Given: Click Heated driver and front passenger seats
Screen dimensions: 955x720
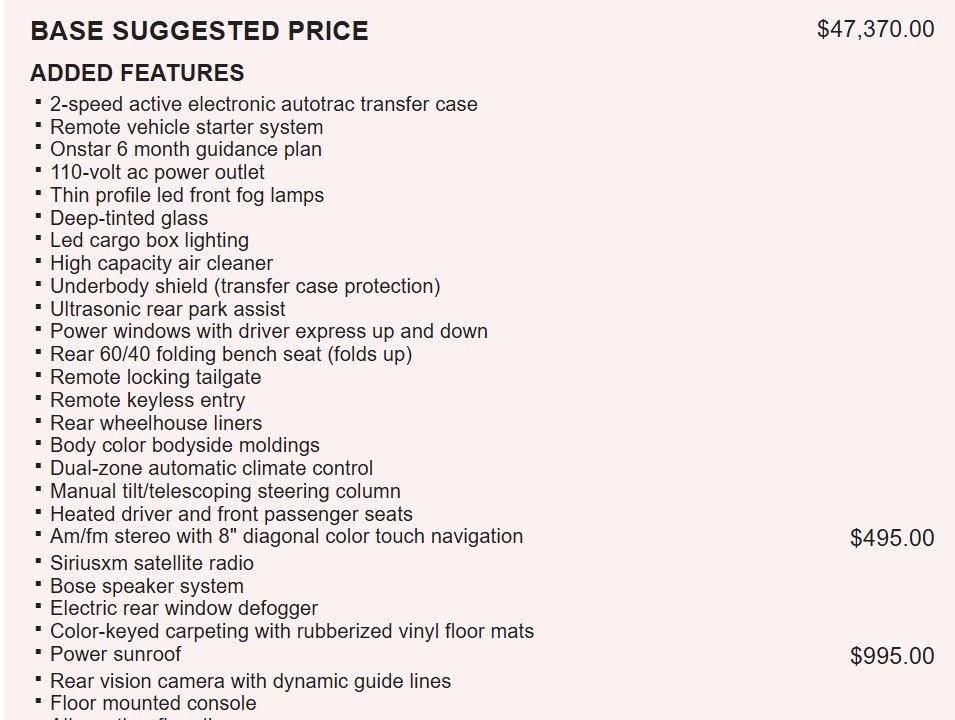Looking at the screenshot, I should click(231, 514).
